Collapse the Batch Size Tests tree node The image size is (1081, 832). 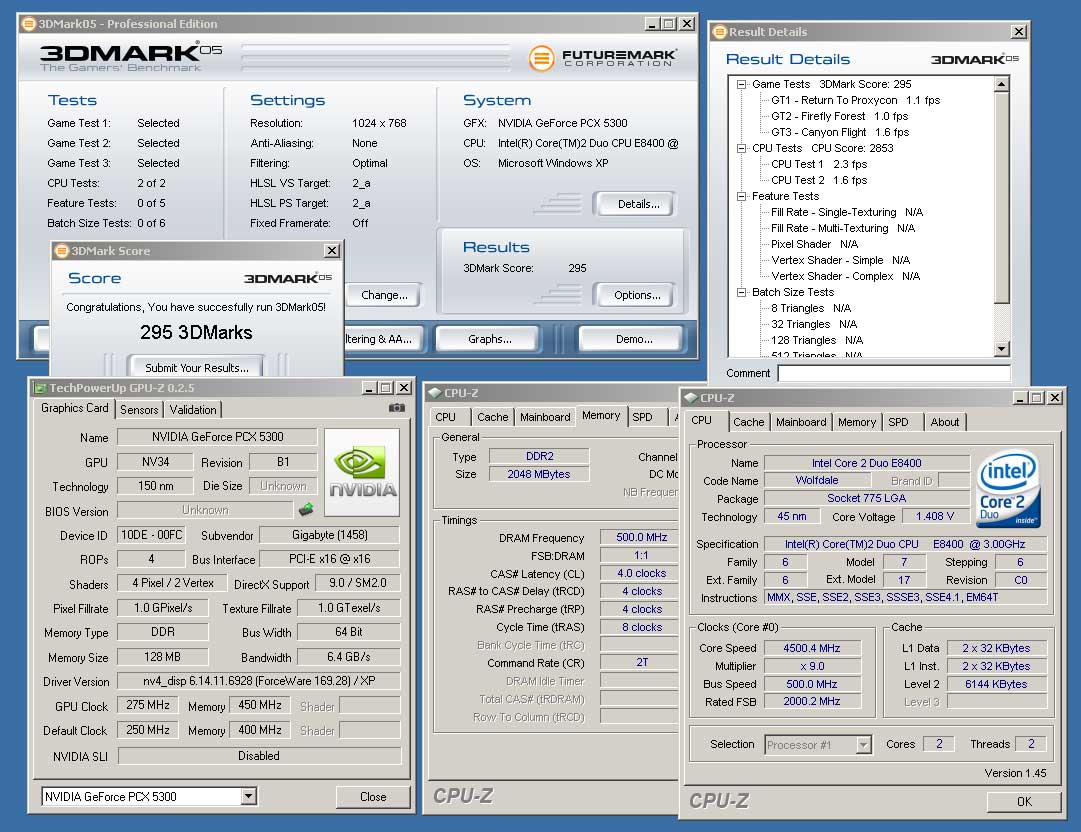click(x=742, y=292)
